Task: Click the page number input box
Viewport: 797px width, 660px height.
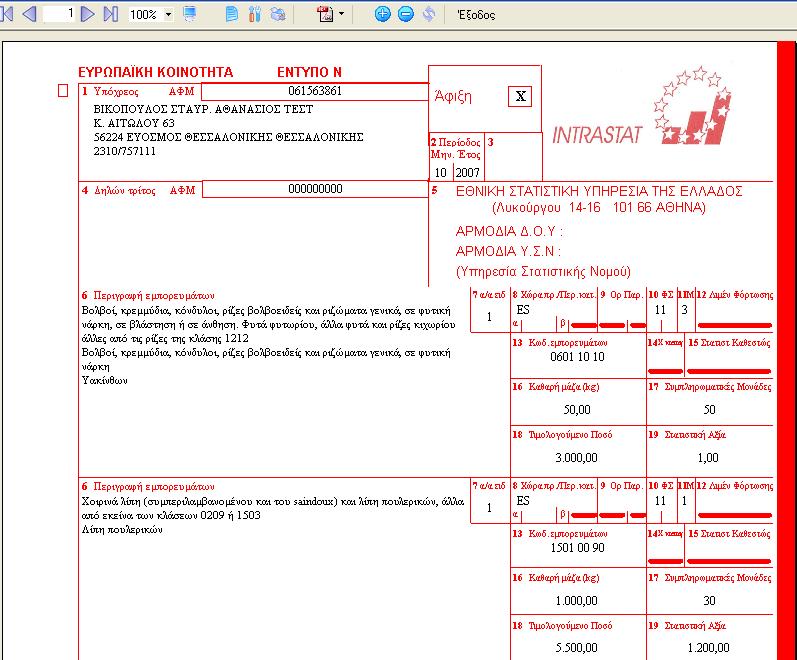Action: pyautogui.click(x=59, y=14)
